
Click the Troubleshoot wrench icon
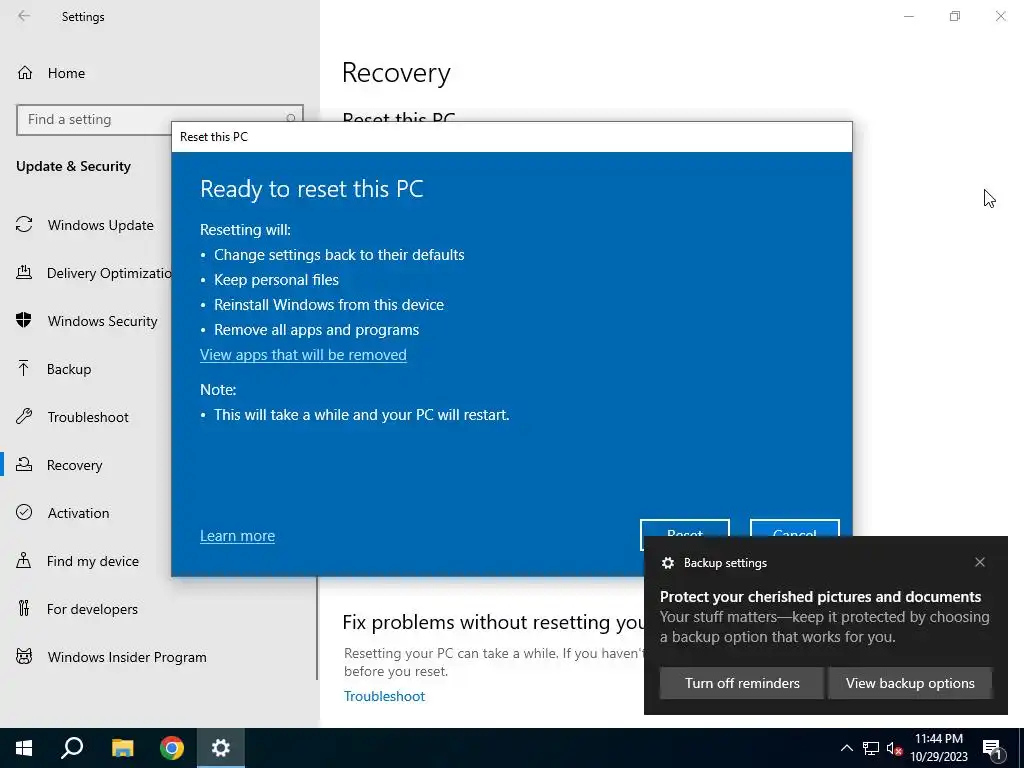(24, 416)
